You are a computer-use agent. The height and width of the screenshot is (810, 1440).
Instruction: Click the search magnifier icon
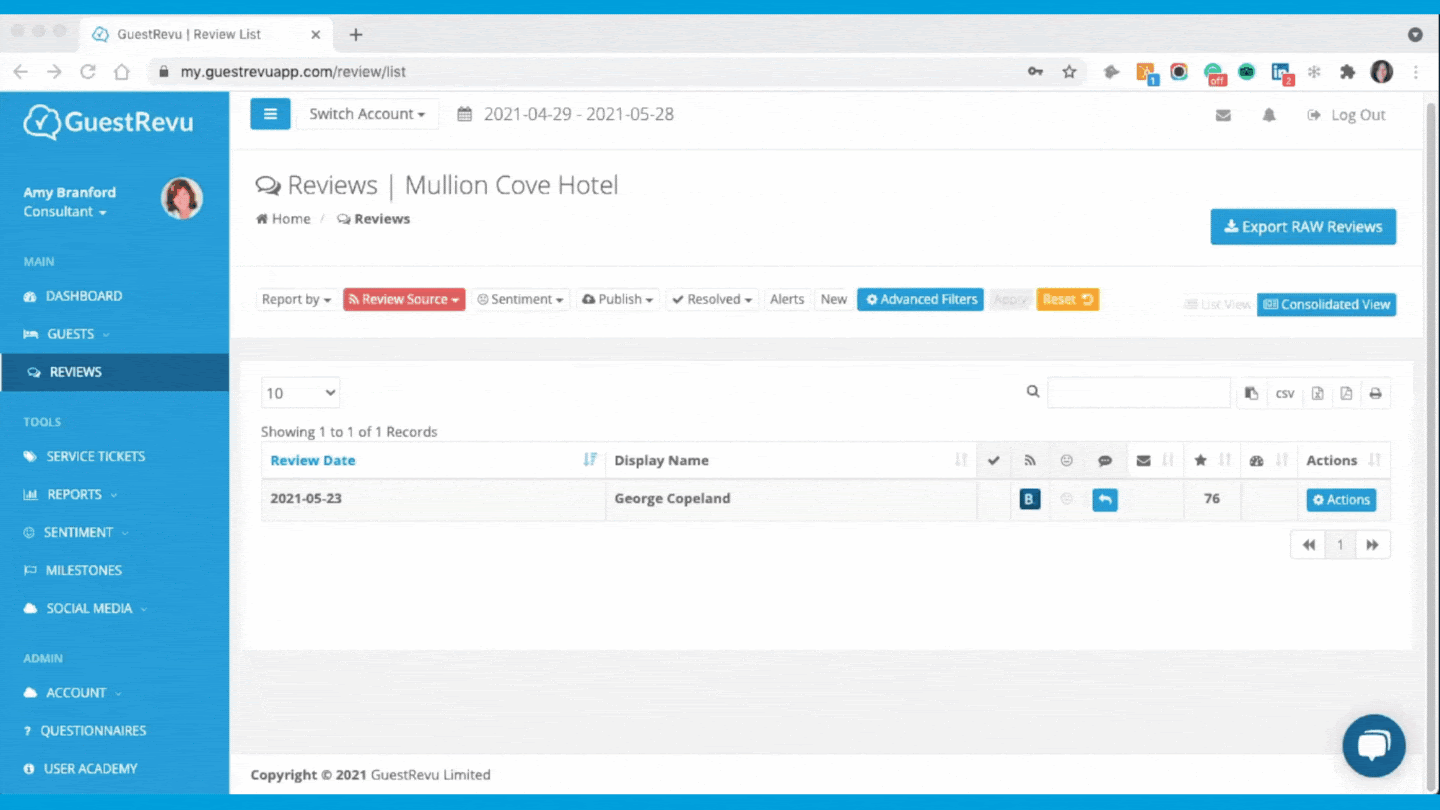1033,392
